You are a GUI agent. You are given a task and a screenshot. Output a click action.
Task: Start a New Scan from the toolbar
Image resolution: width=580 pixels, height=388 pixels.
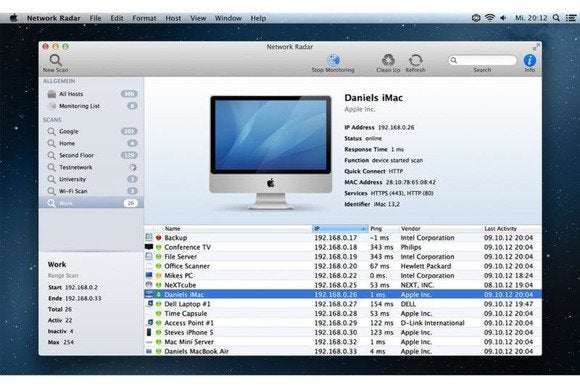(x=55, y=63)
